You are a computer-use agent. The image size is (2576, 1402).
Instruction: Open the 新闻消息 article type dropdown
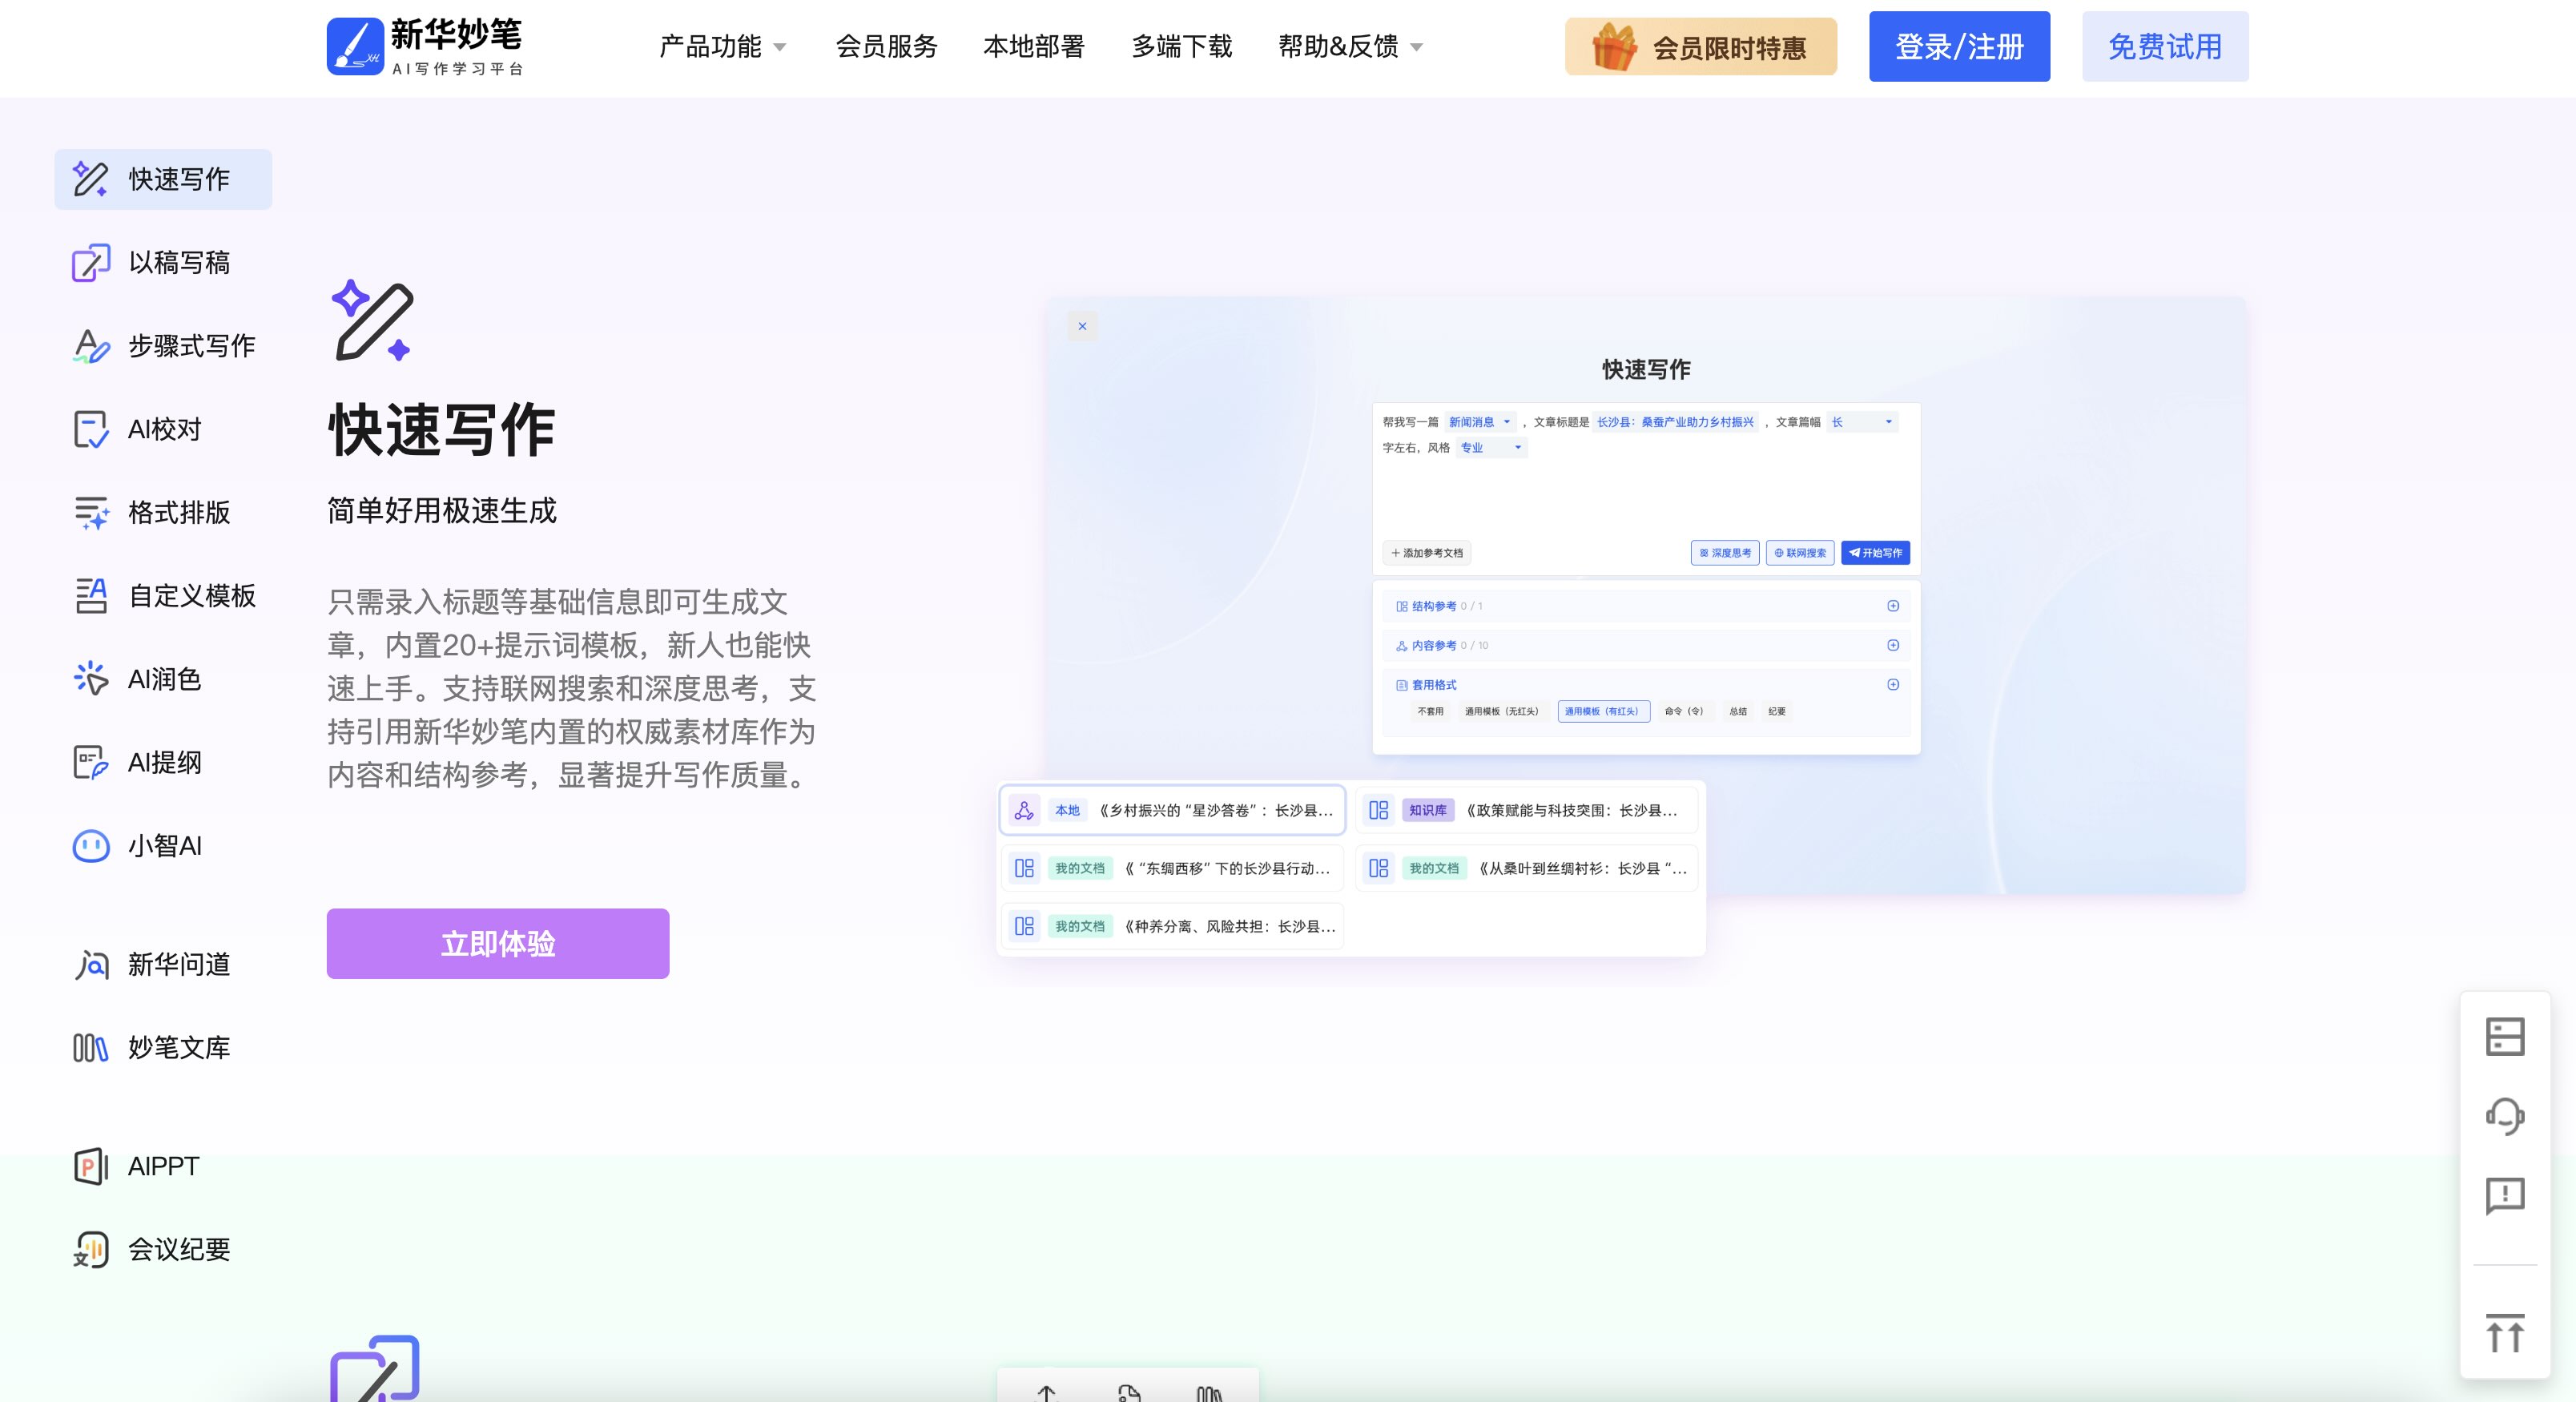1480,422
